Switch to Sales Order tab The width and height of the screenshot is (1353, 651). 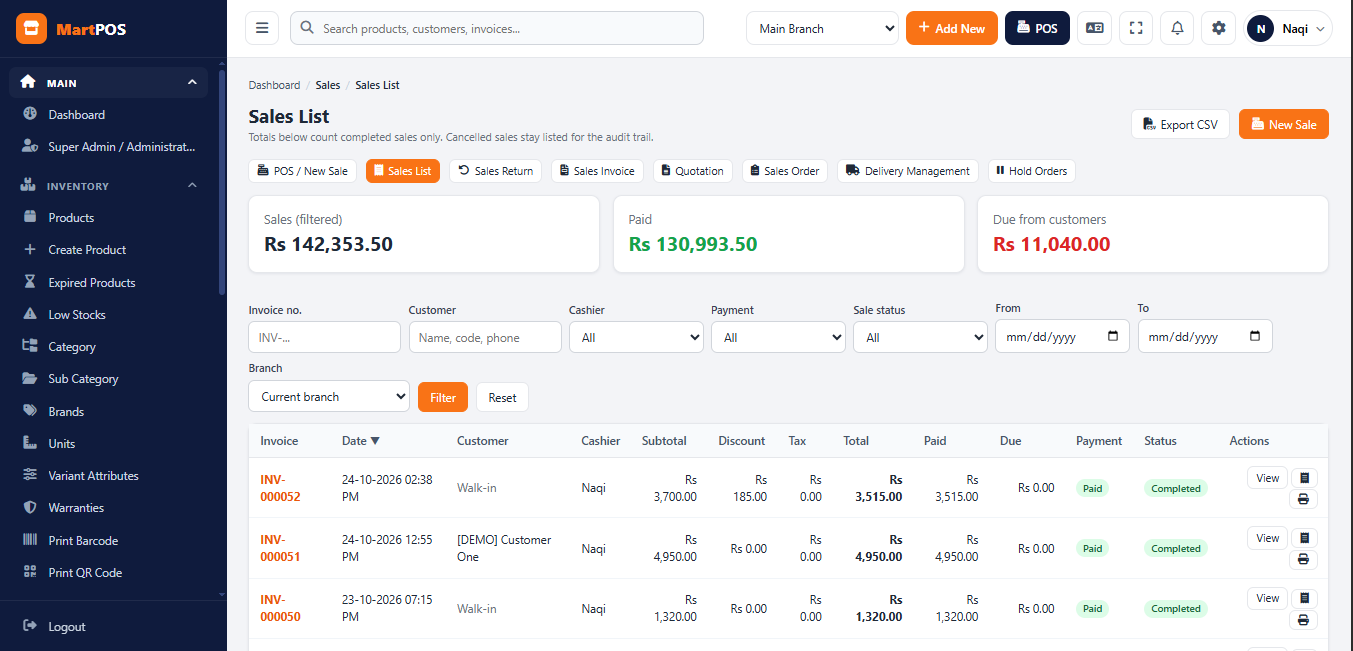click(784, 171)
